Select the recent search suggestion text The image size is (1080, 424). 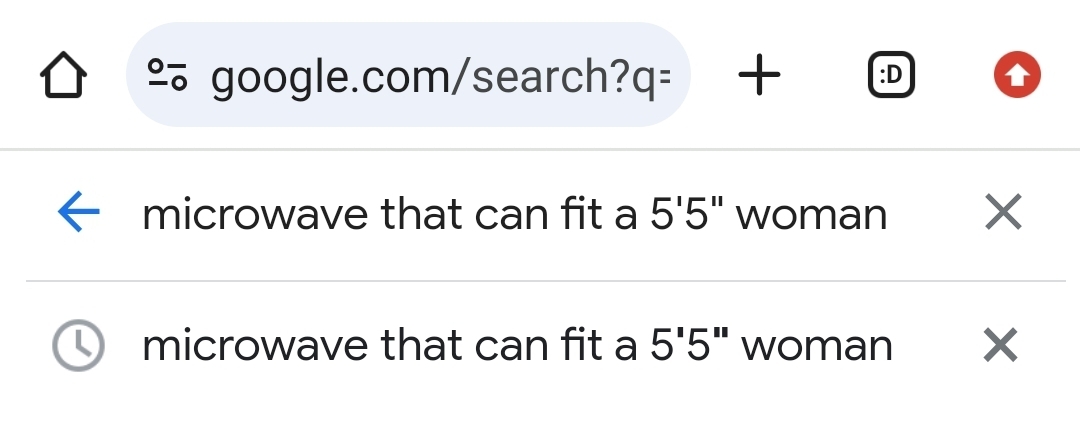pyautogui.click(x=517, y=346)
